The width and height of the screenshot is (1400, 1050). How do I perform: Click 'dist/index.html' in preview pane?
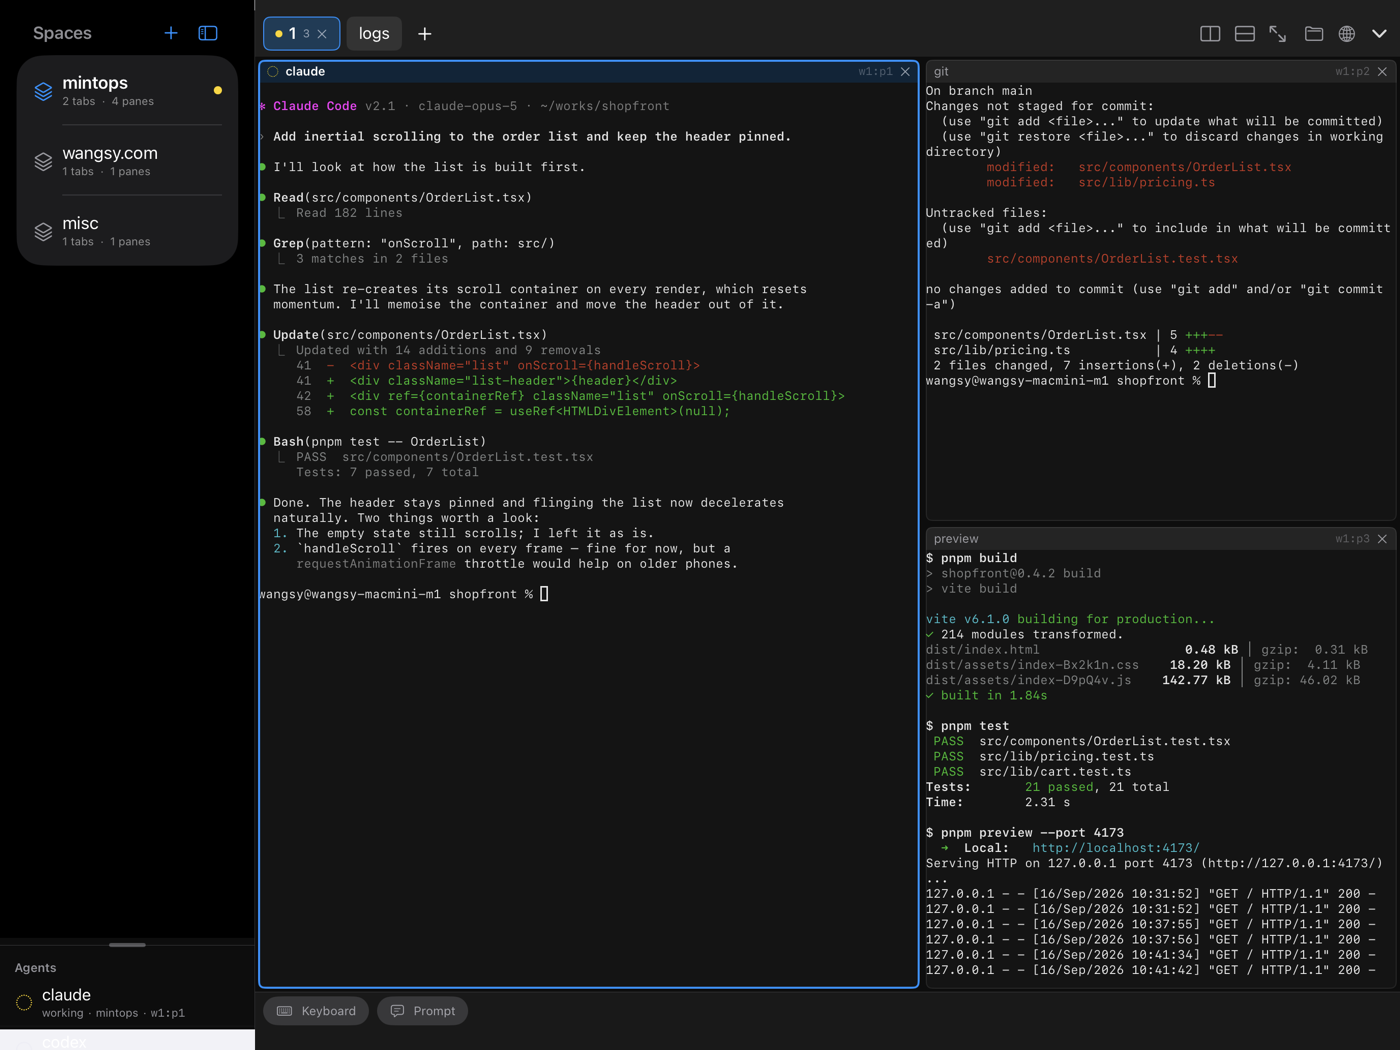pyautogui.click(x=983, y=650)
